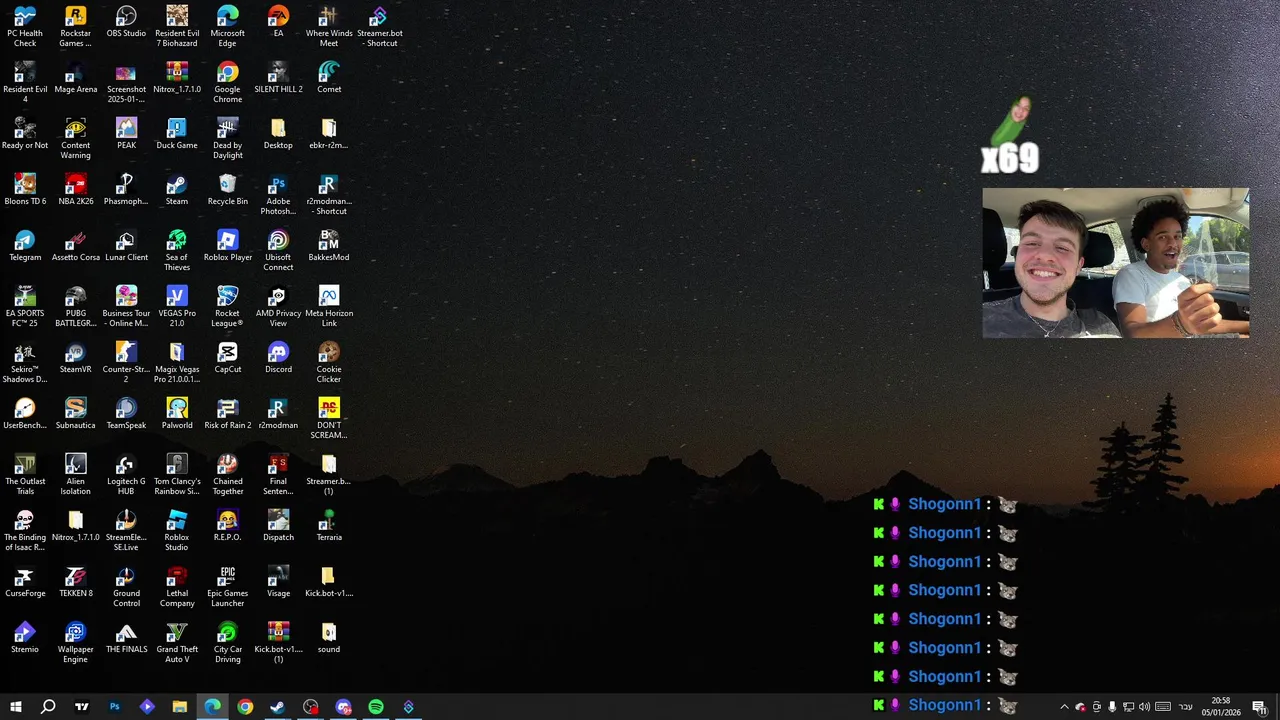Image resolution: width=1280 pixels, height=720 pixels.
Task: Select Telegram desktop icon
Action: tap(25, 245)
